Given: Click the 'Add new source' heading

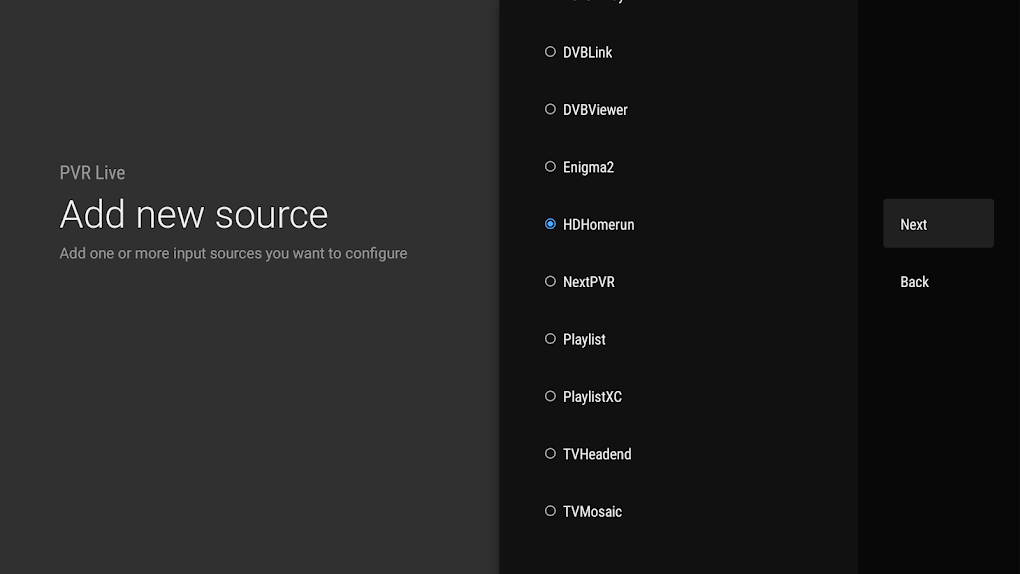Looking at the screenshot, I should [x=194, y=214].
